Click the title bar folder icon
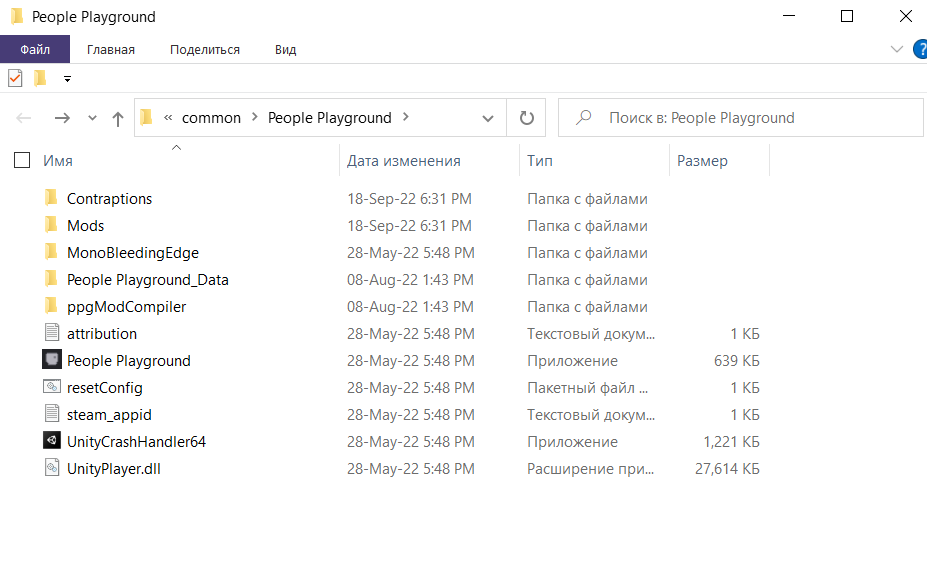Image resolution: width=927 pixels, height=573 pixels. [17, 16]
